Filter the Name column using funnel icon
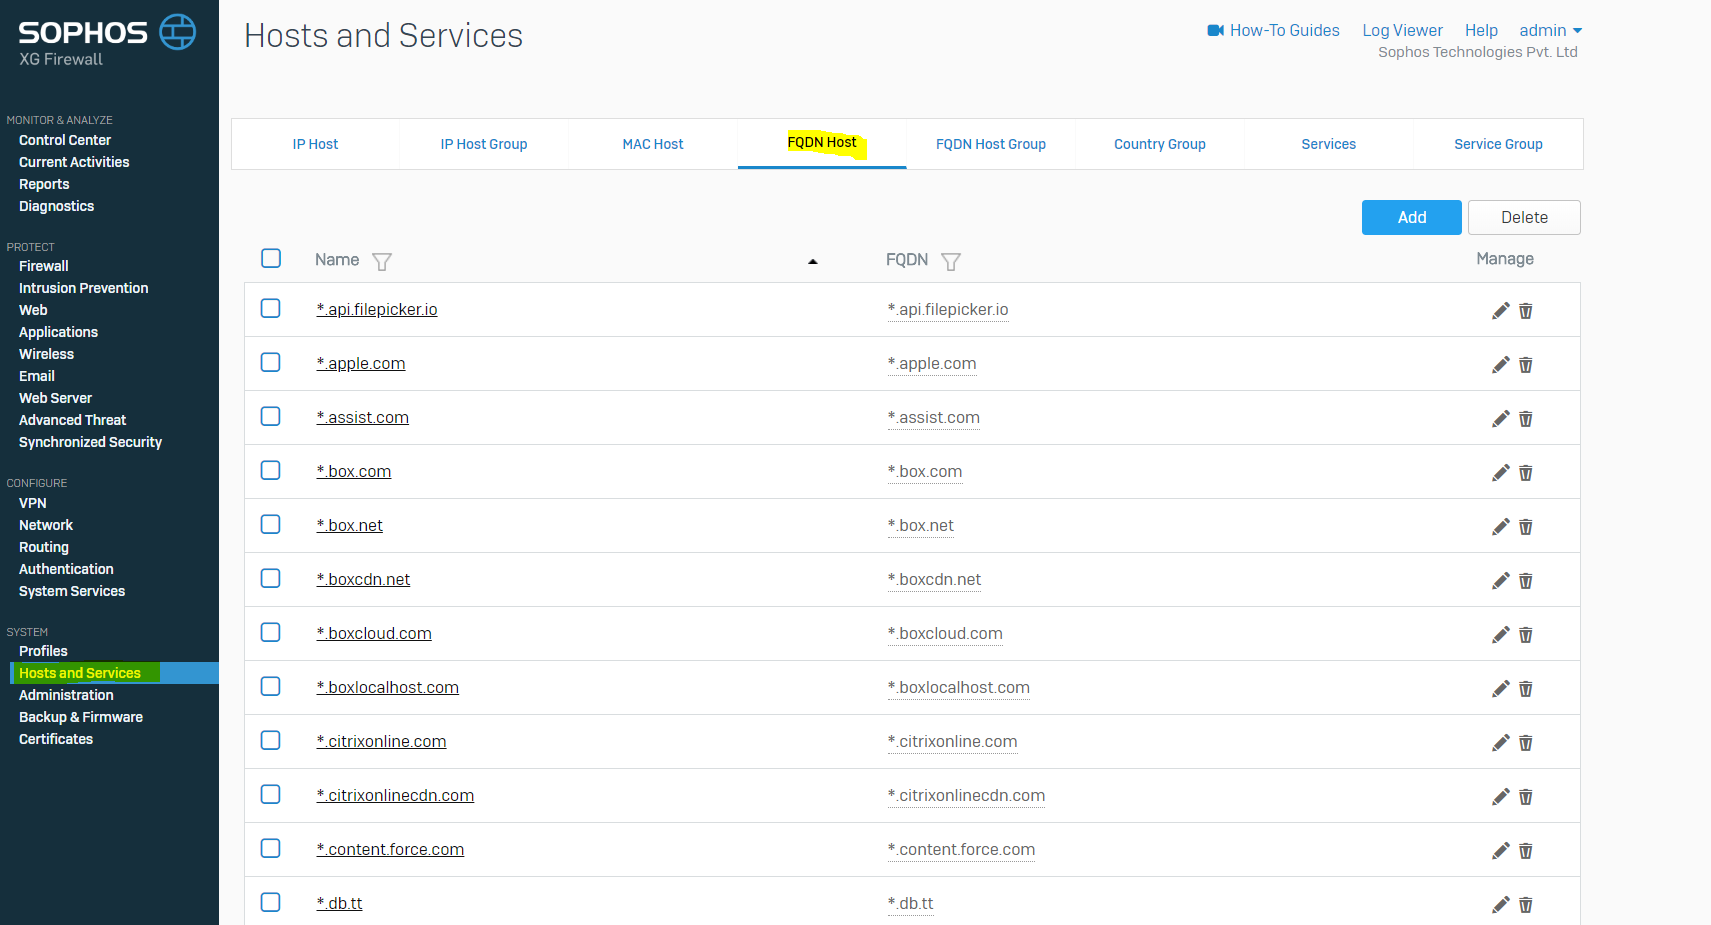 point(382,262)
